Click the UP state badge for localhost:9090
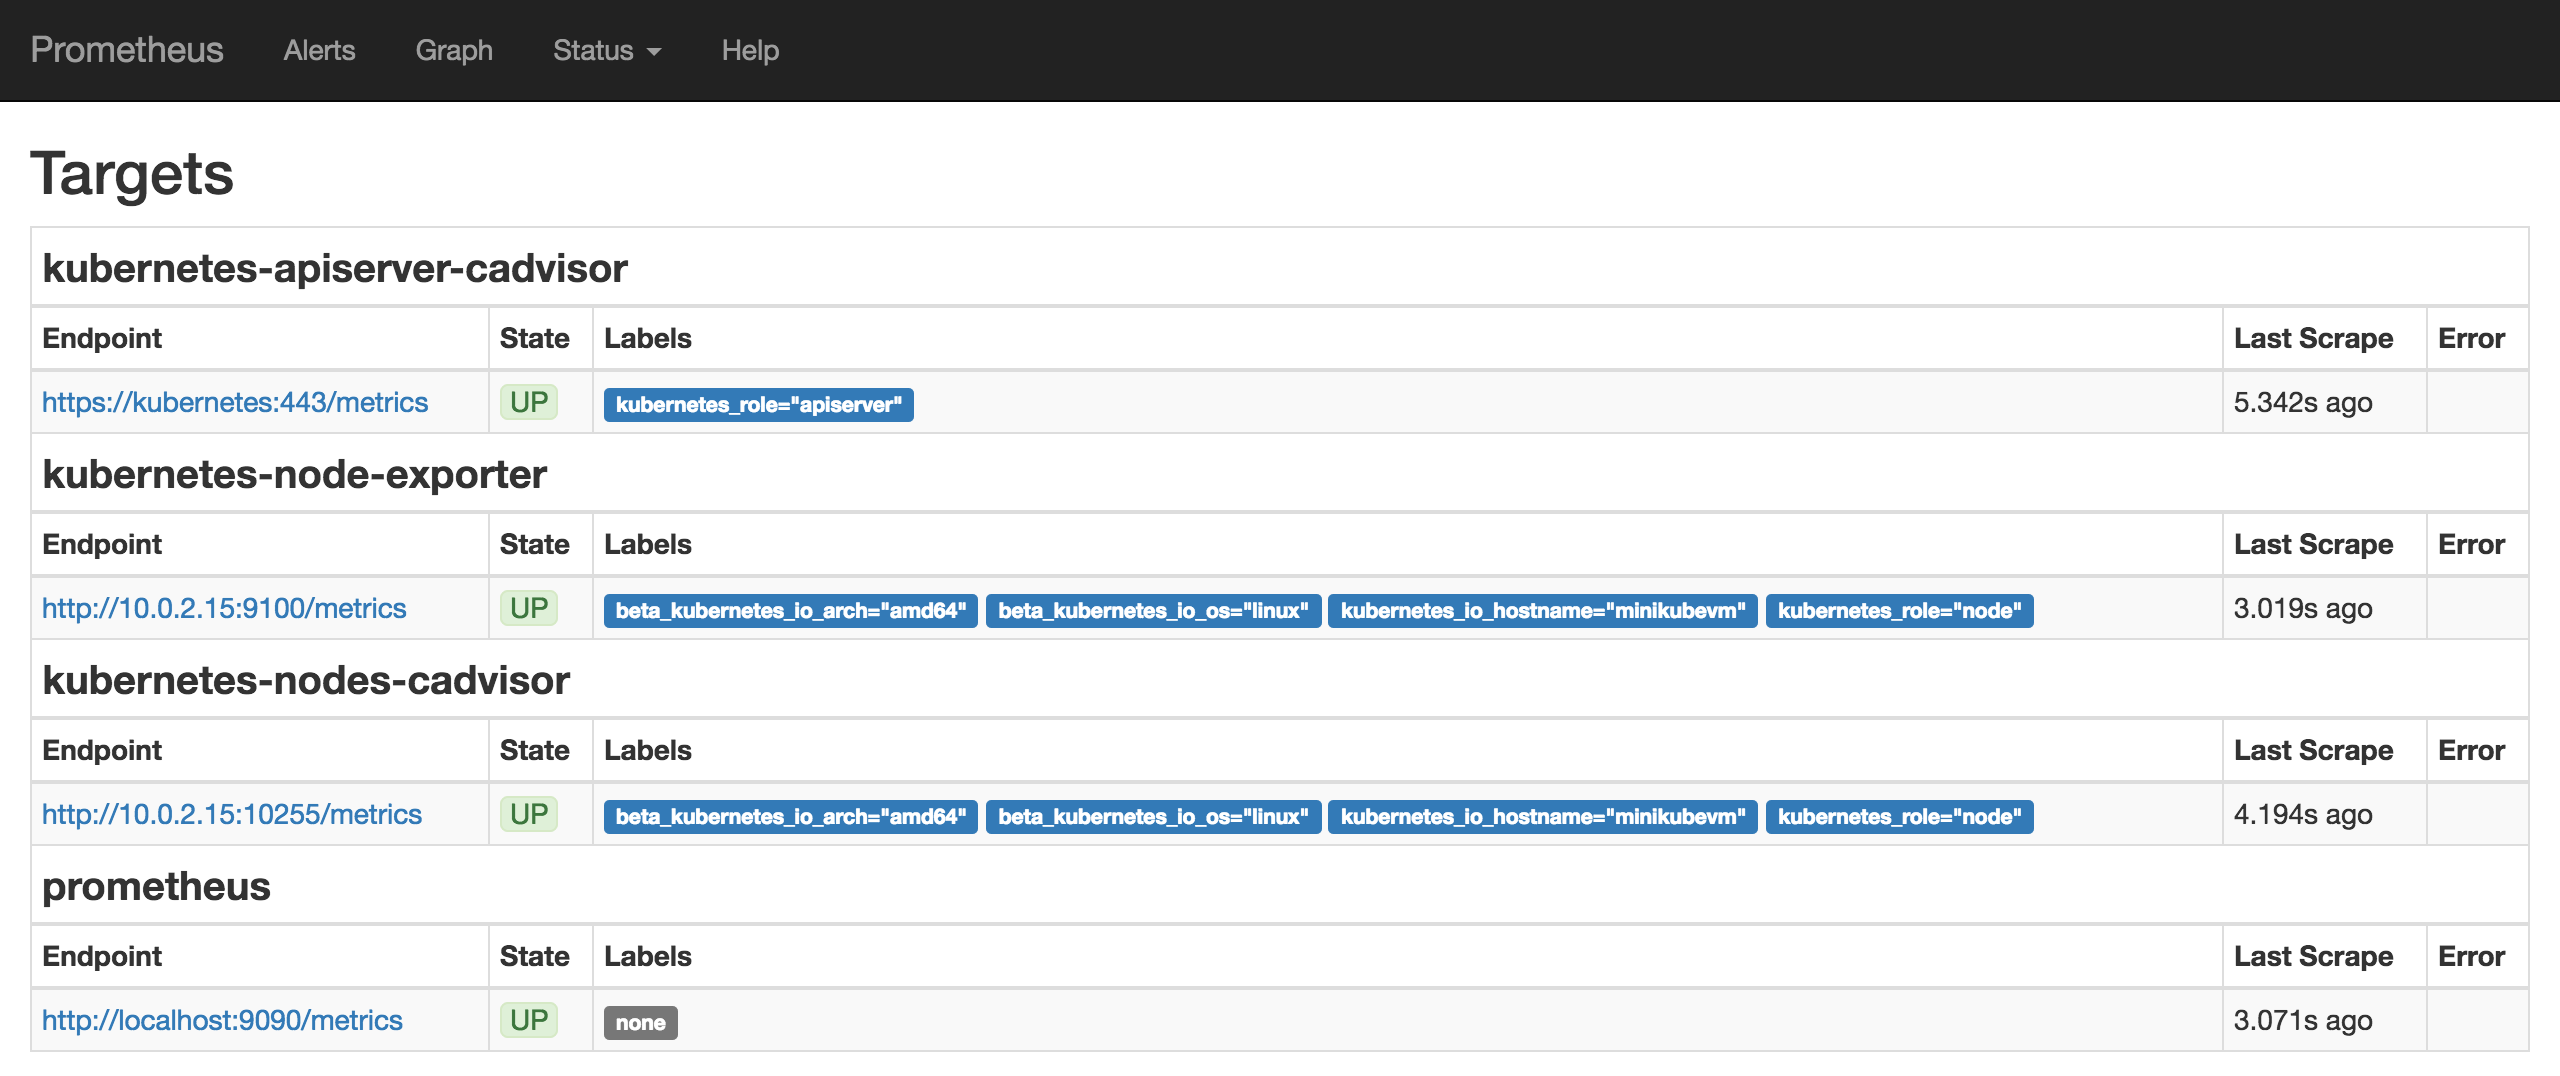The width and height of the screenshot is (2560, 1076). coord(528,1020)
